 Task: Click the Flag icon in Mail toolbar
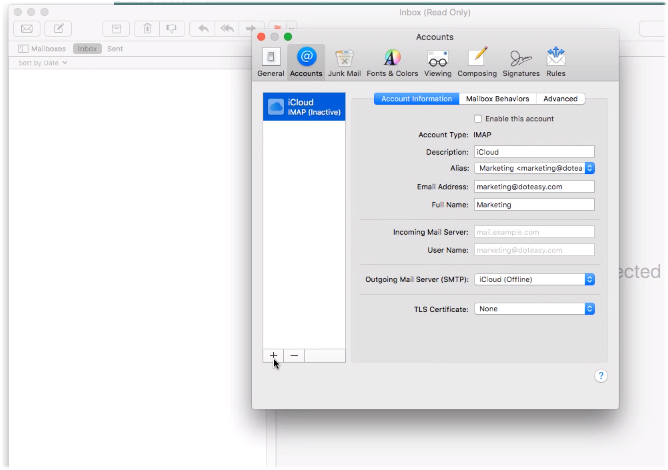pyautogui.click(x=277, y=27)
